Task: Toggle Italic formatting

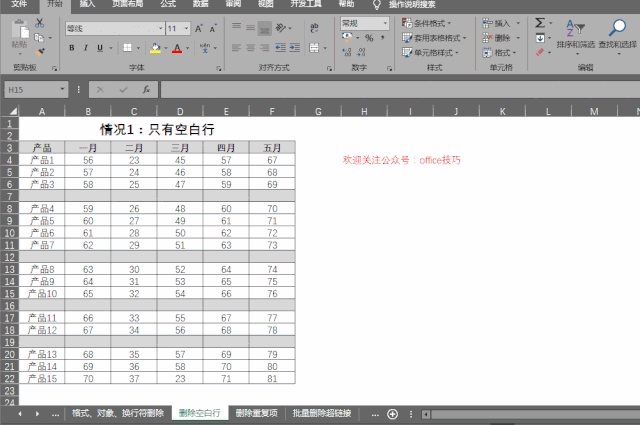Action: click(86, 48)
